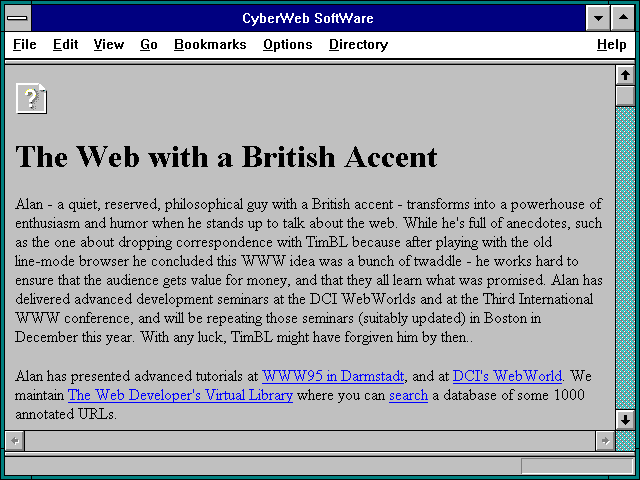Click the search hyperlink

click(408, 395)
